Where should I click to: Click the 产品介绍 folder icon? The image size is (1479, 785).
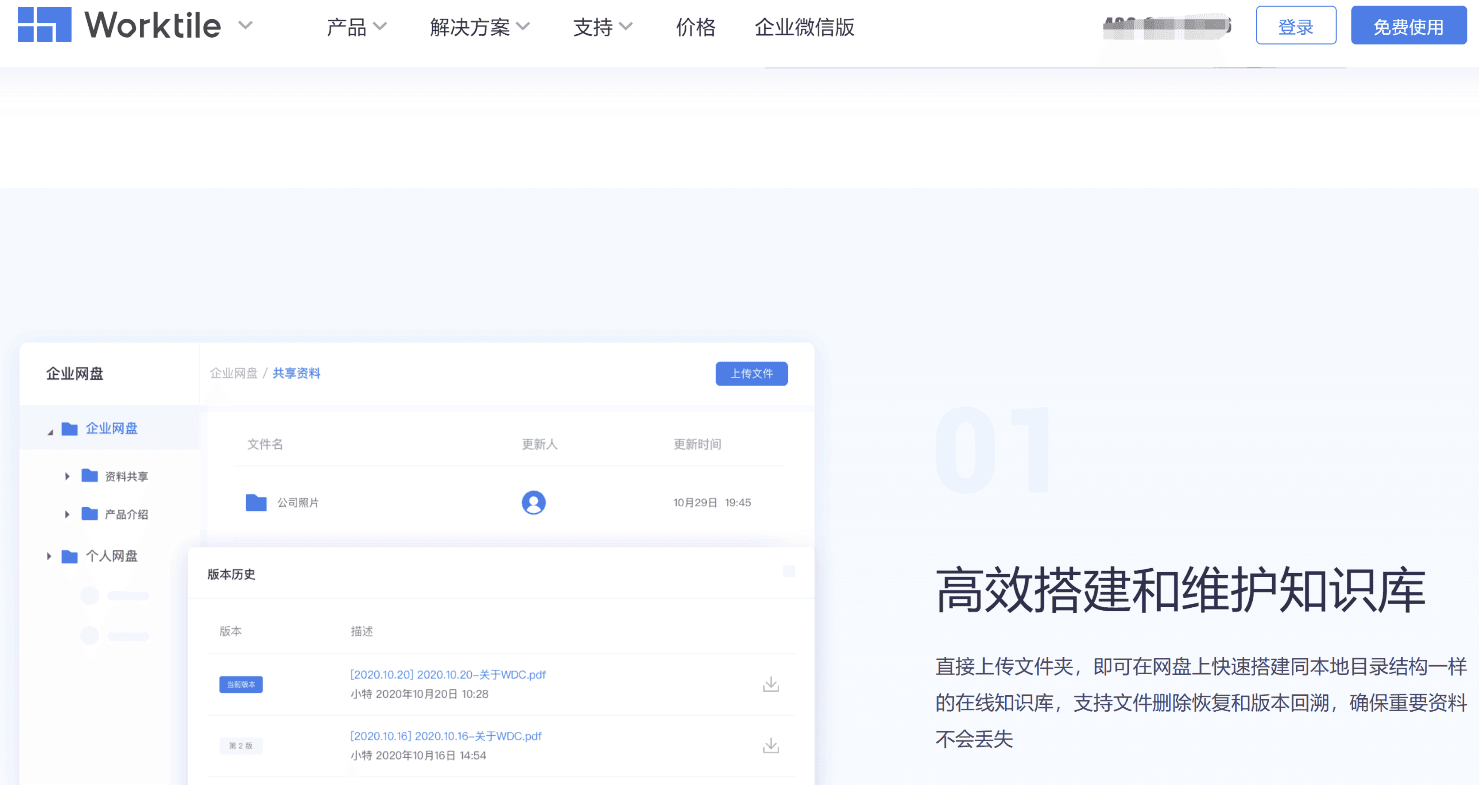click(x=90, y=514)
